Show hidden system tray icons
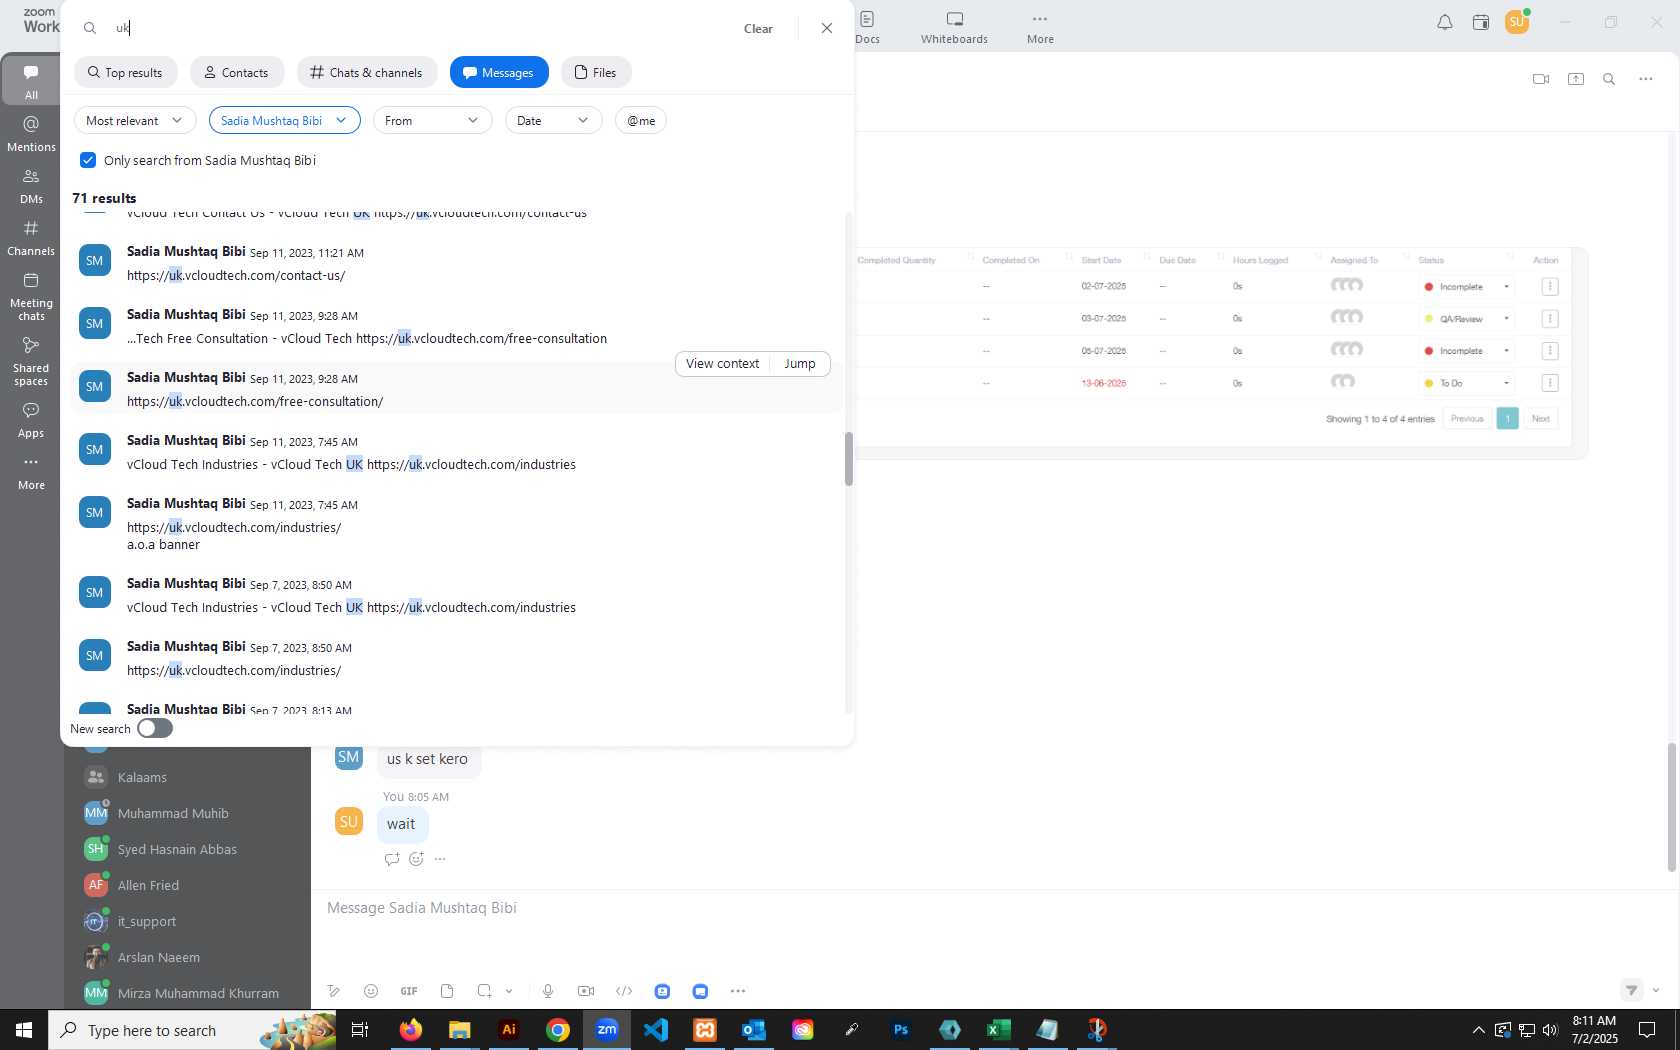Screen dimensions: 1680x1050 (x=1478, y=1030)
